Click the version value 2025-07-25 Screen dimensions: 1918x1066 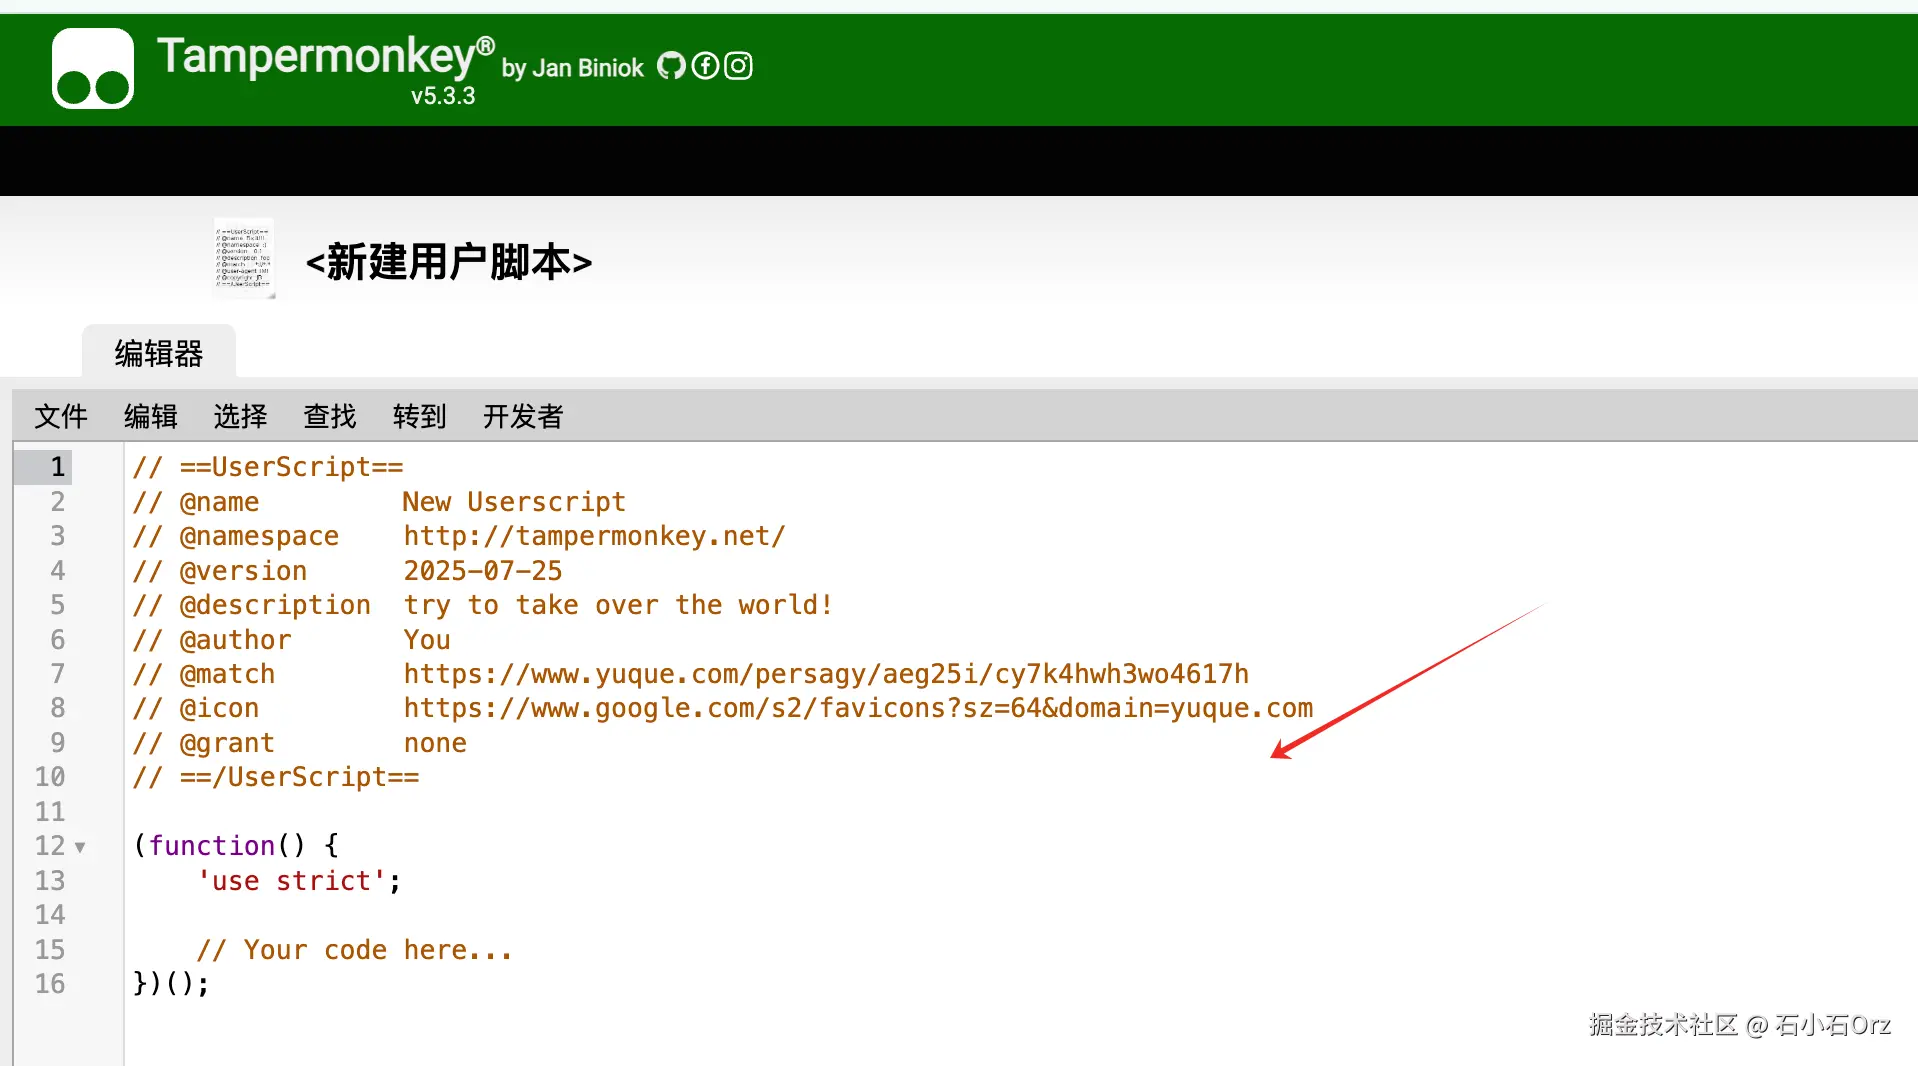(x=483, y=571)
